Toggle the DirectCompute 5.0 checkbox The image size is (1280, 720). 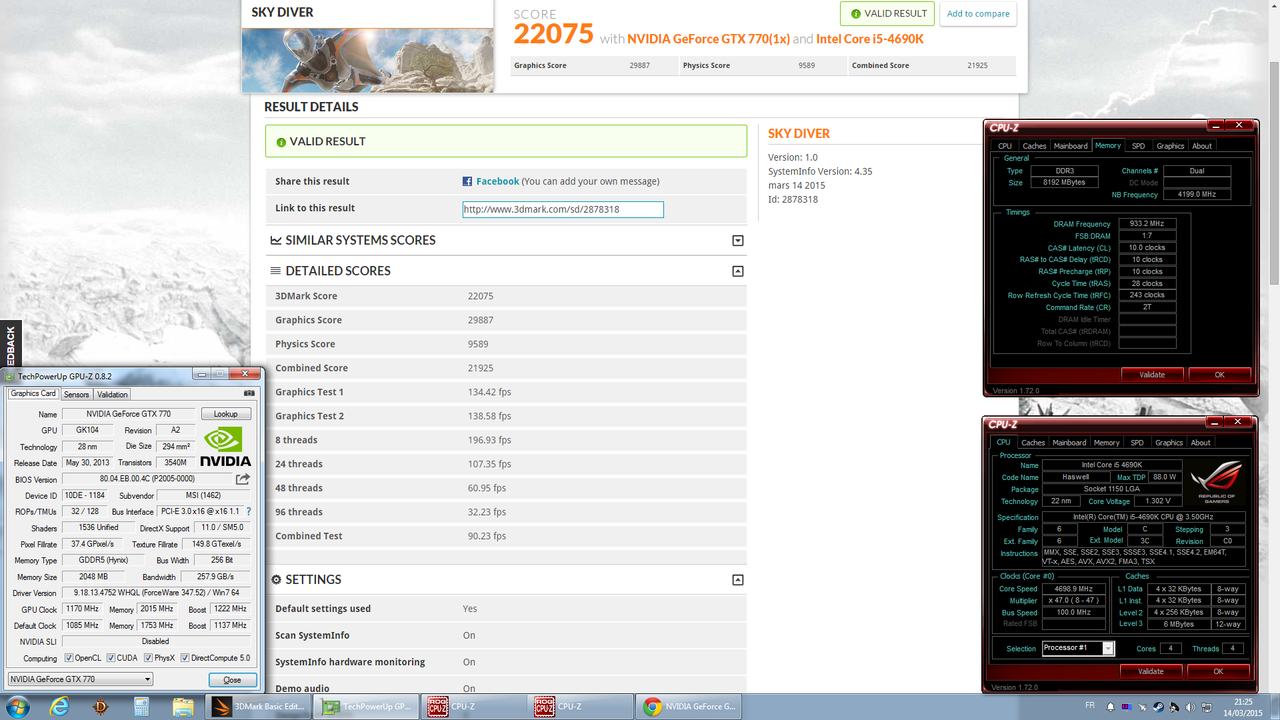click(185, 658)
